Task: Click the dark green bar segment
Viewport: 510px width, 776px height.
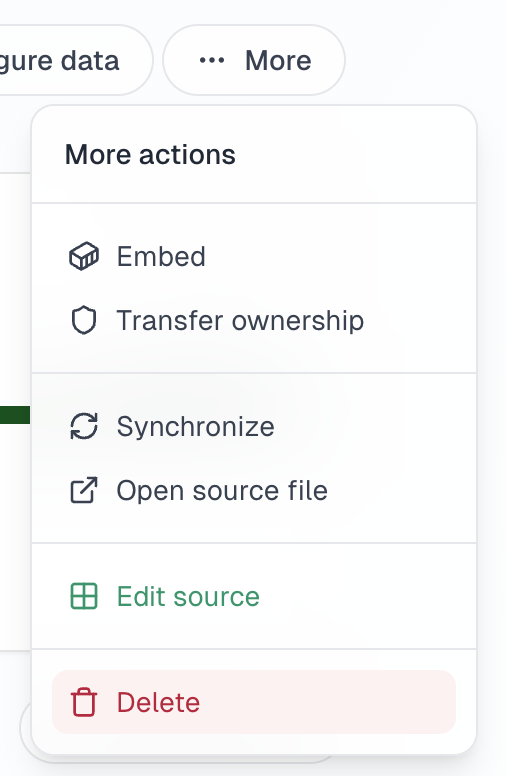Action: [15, 415]
